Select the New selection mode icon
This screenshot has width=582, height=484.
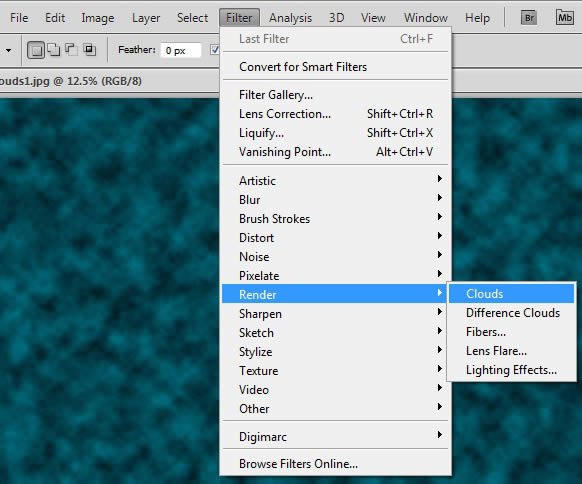(x=36, y=50)
